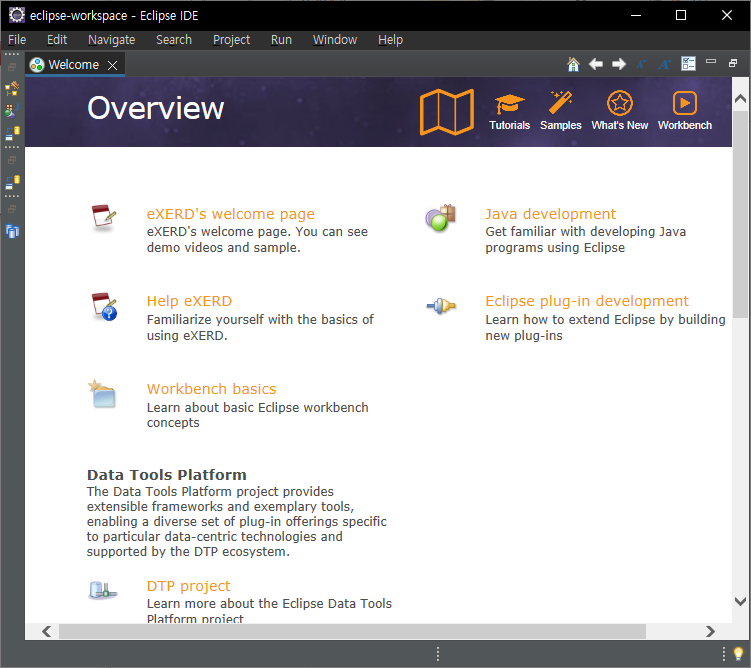
Task: Open the Search menu
Action: [x=174, y=40]
